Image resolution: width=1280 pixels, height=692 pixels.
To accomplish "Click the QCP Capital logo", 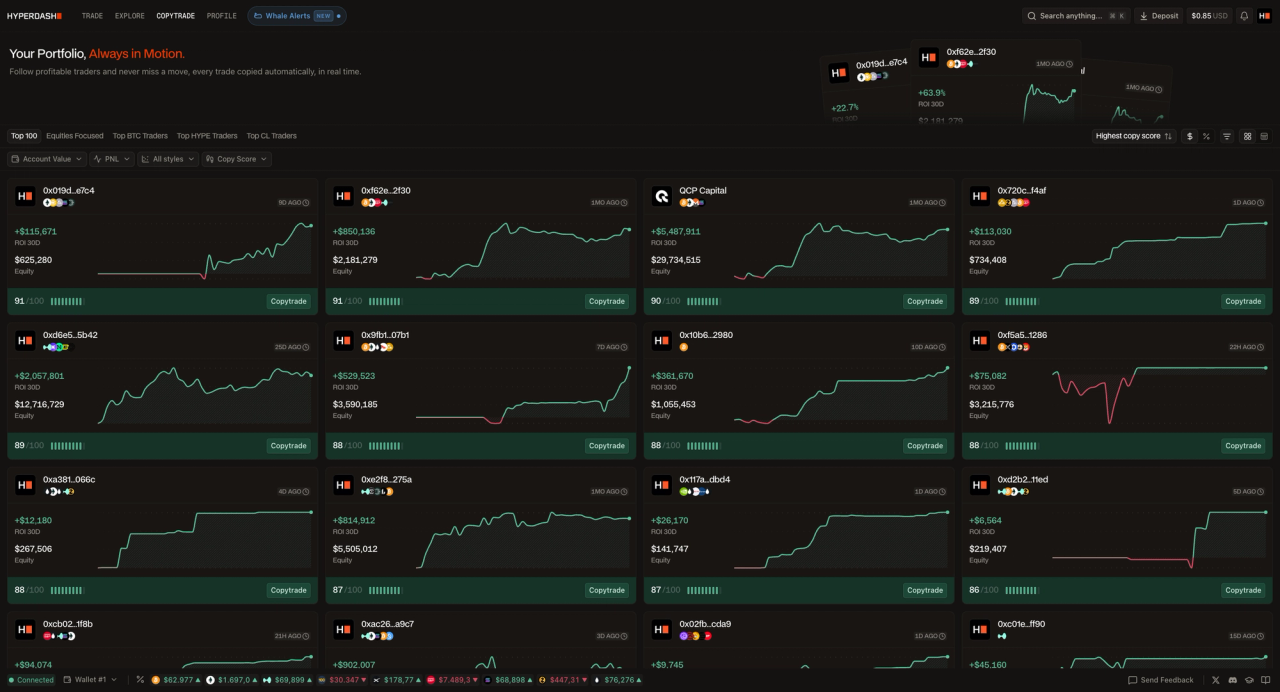I will pos(661,197).
